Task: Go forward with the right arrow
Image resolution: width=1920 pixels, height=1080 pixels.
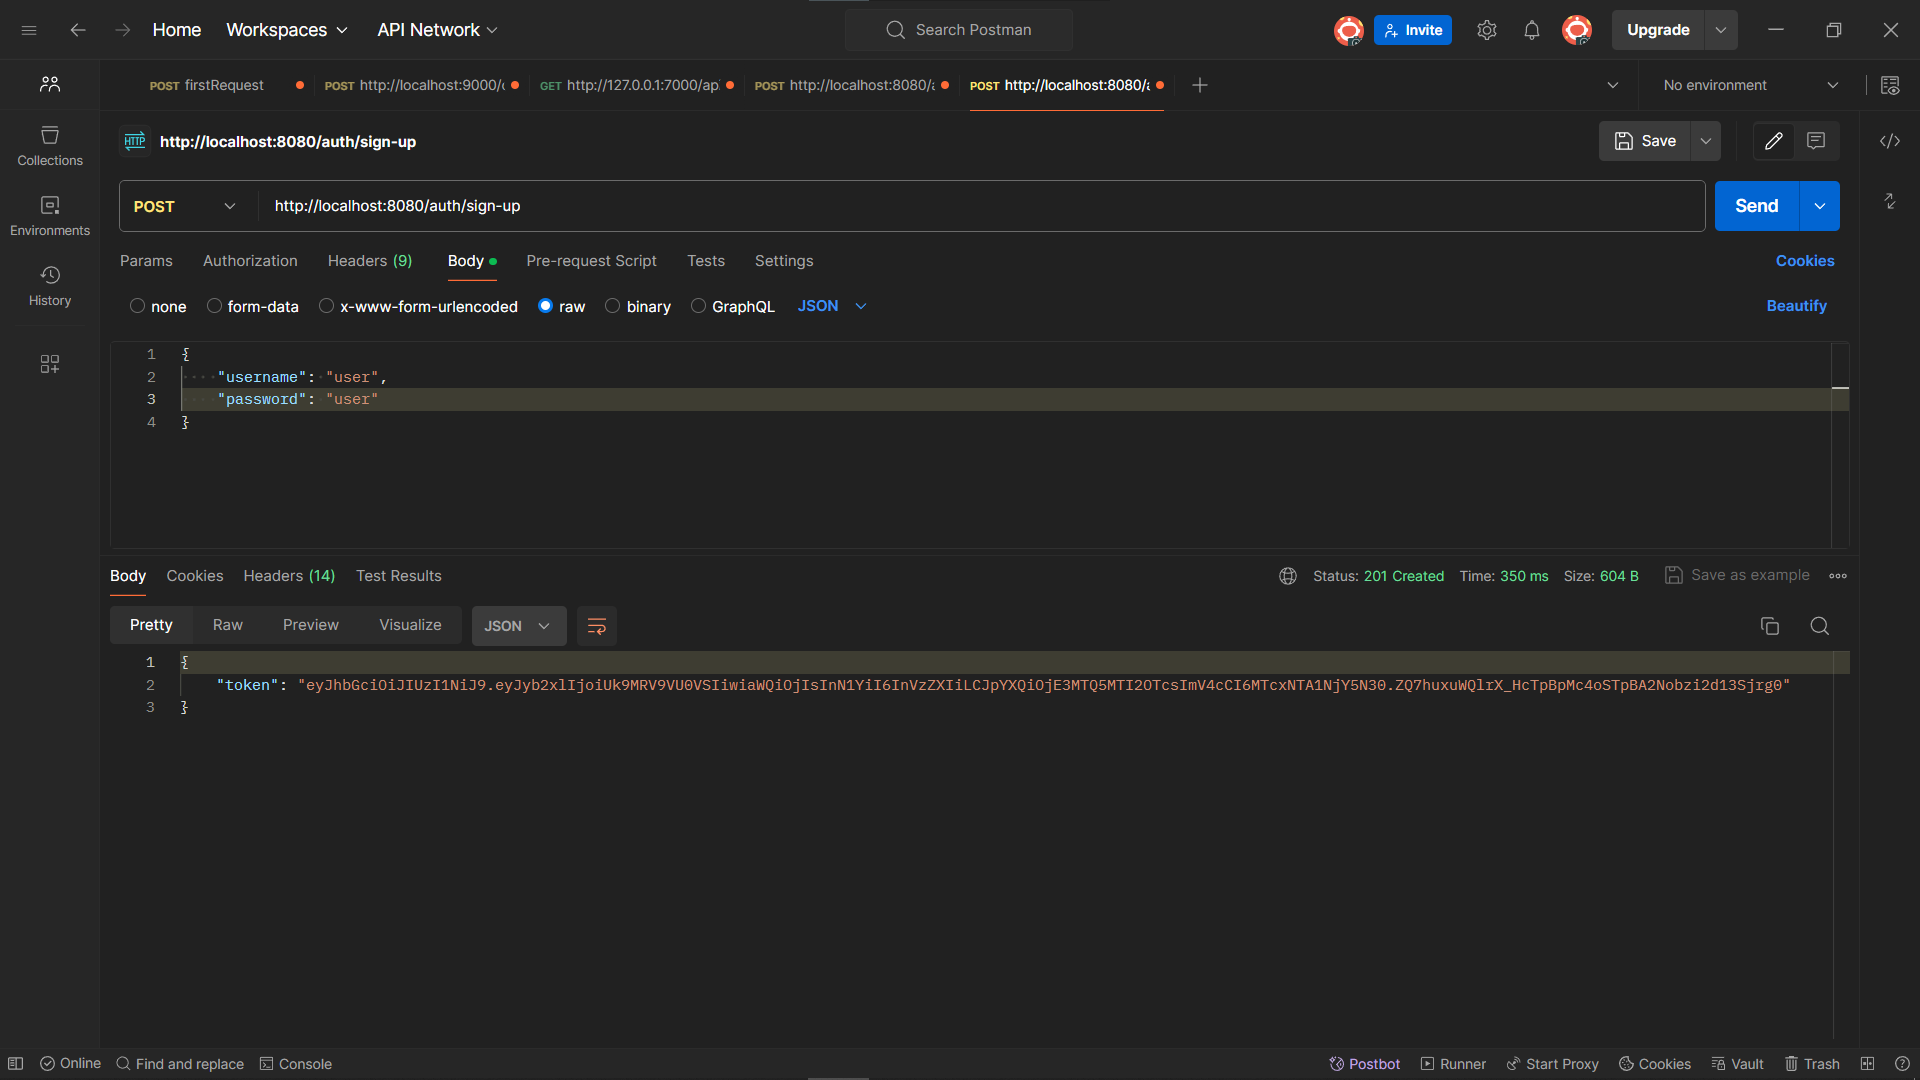Action: [123, 30]
